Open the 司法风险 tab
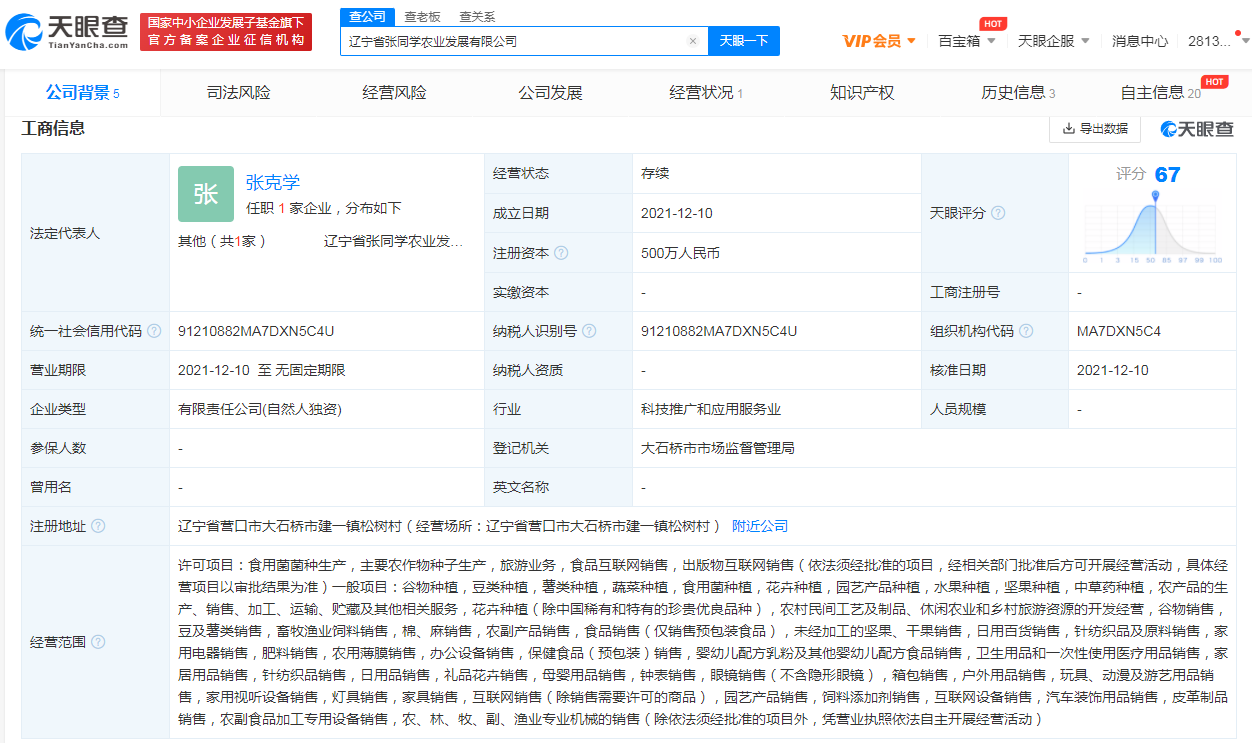Screen dimensions: 1252x743 tap(239, 93)
